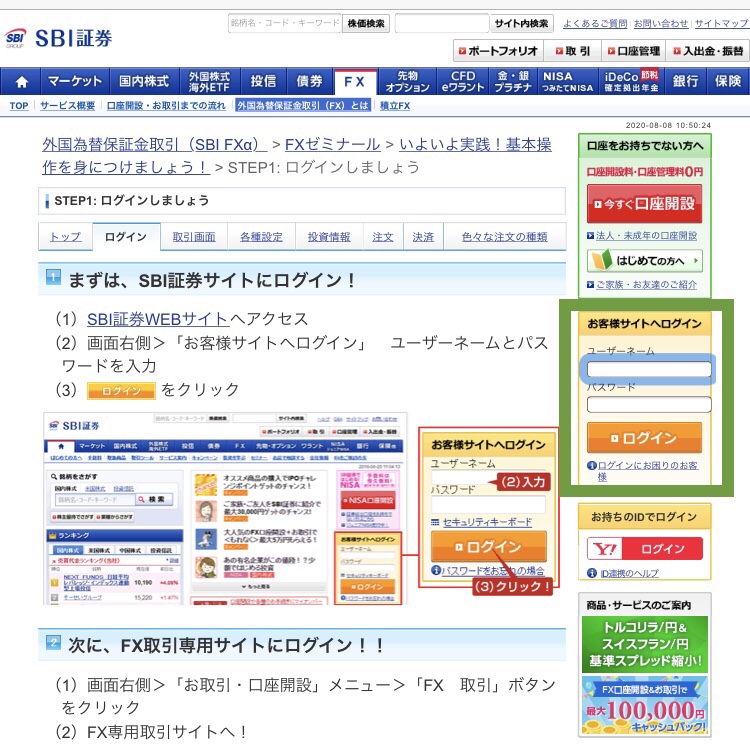Click the 今すぐ口座開設 red button
This screenshot has width=750, height=744.
click(x=645, y=204)
